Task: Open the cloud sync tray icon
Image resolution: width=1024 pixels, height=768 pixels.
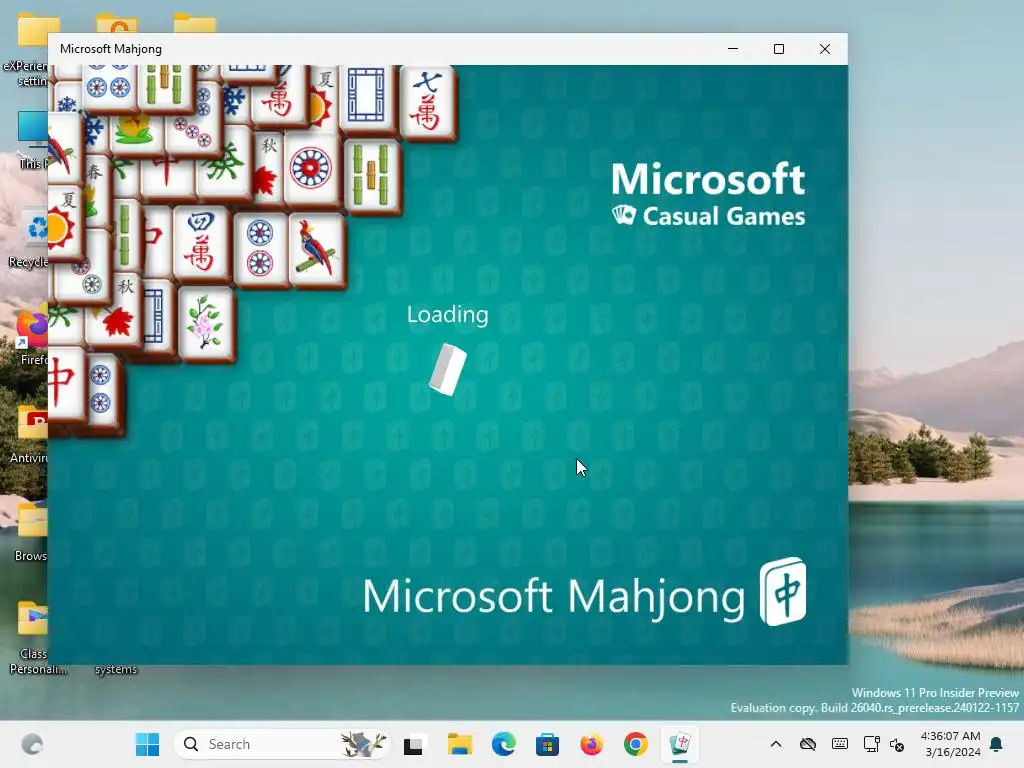Action: pos(808,744)
